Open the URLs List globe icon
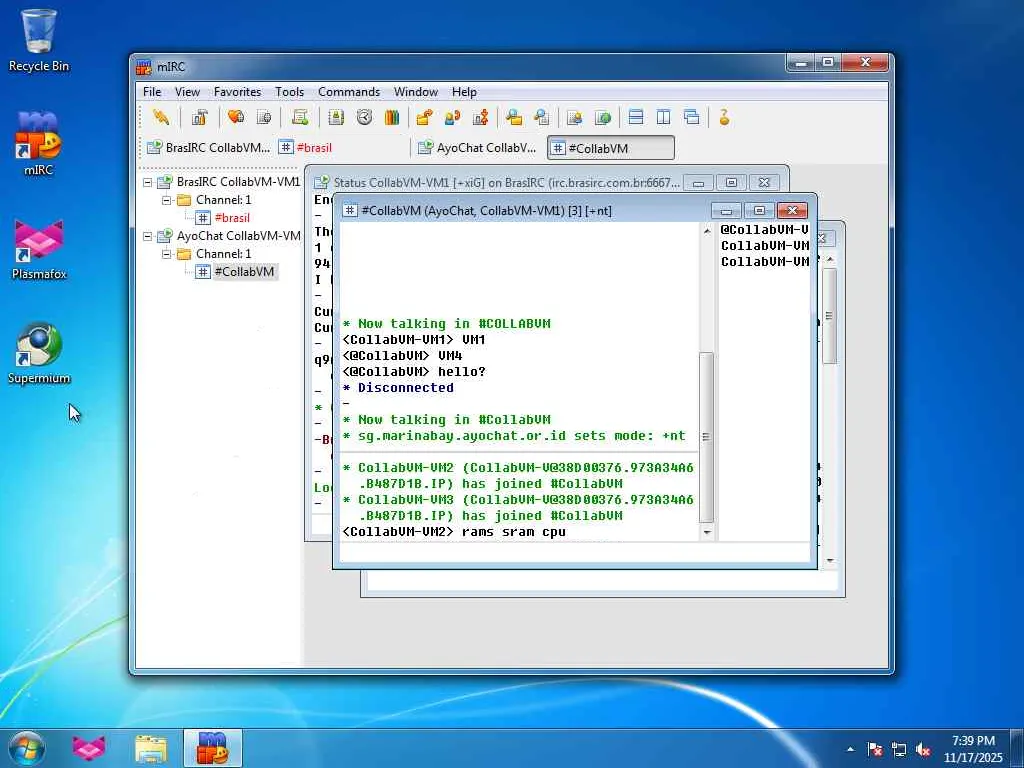This screenshot has height=768, width=1024. tap(603, 118)
